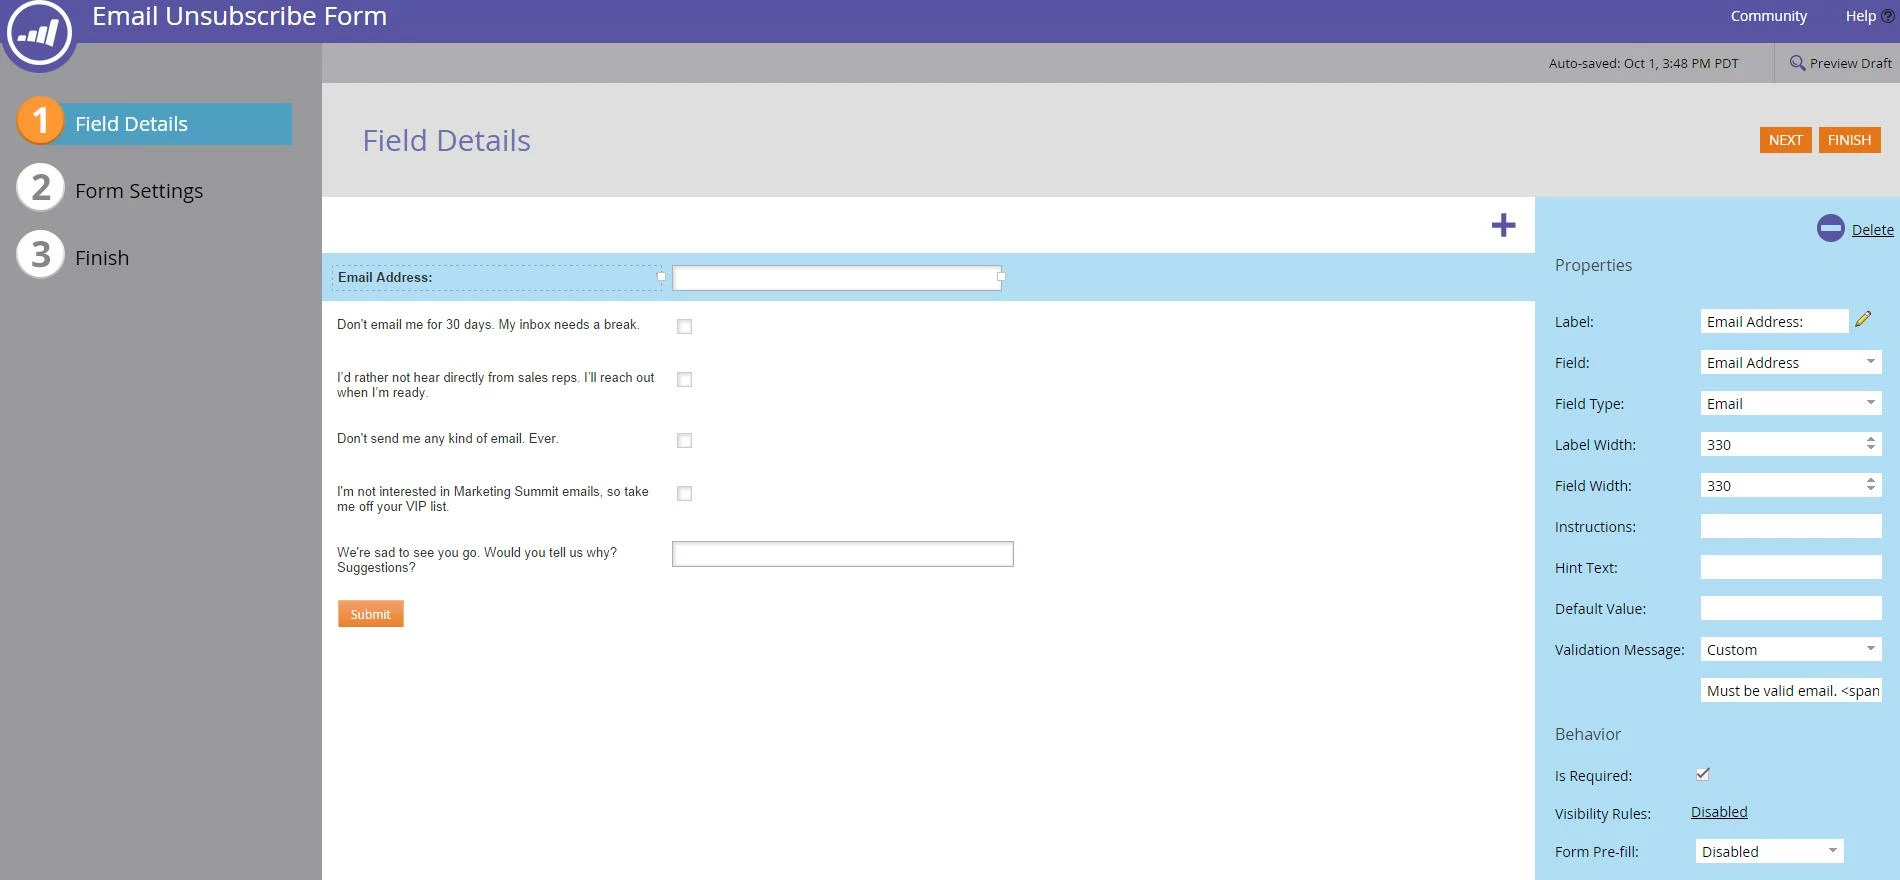Click the Hint Text input field
The image size is (1900, 880).
pos(1790,567)
